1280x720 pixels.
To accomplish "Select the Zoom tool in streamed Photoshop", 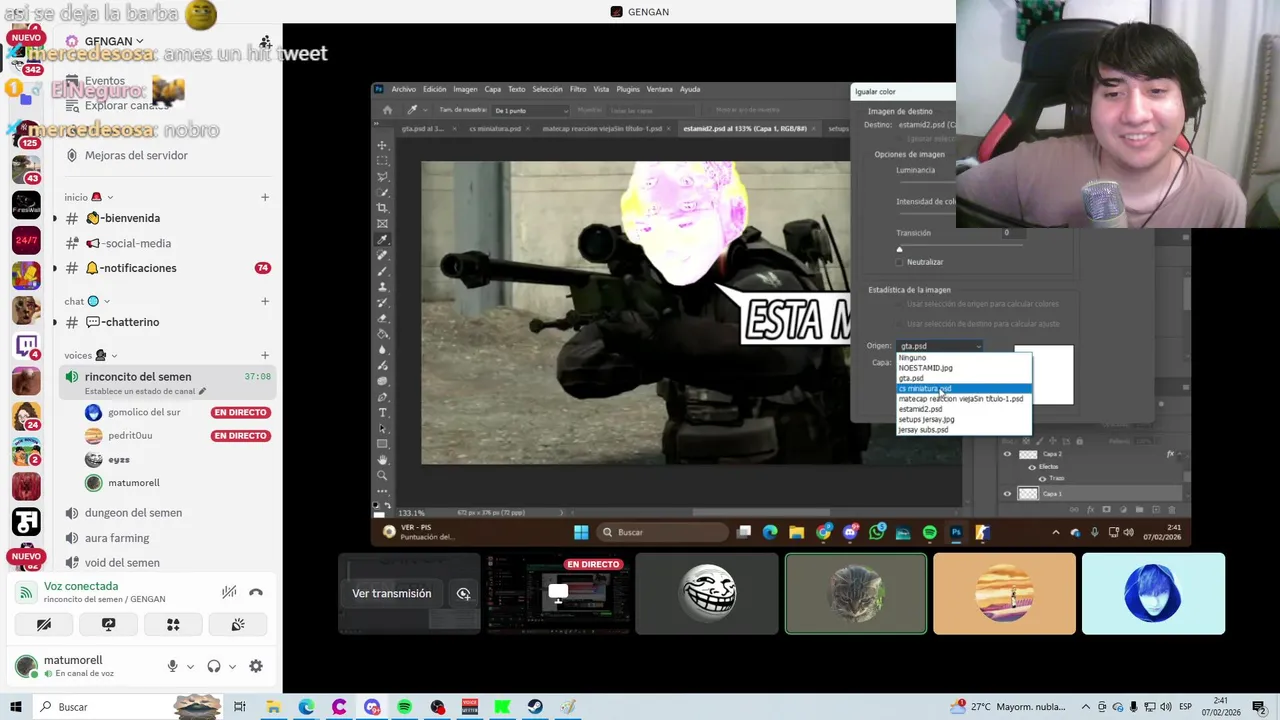I will click(382, 475).
